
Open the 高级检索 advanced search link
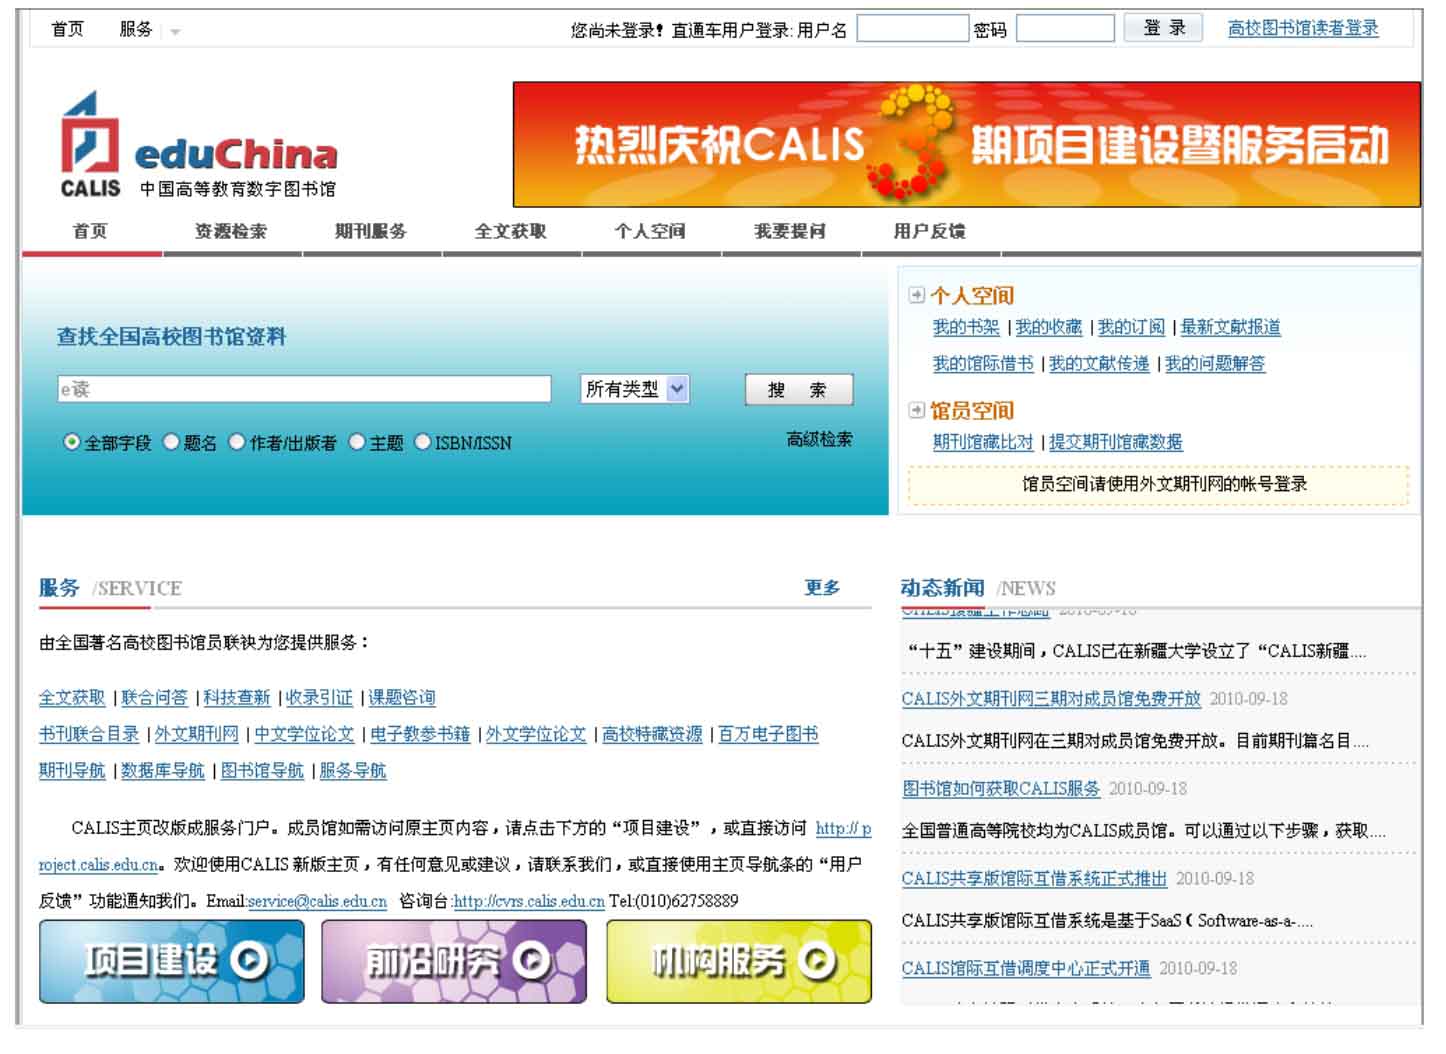[x=819, y=439]
